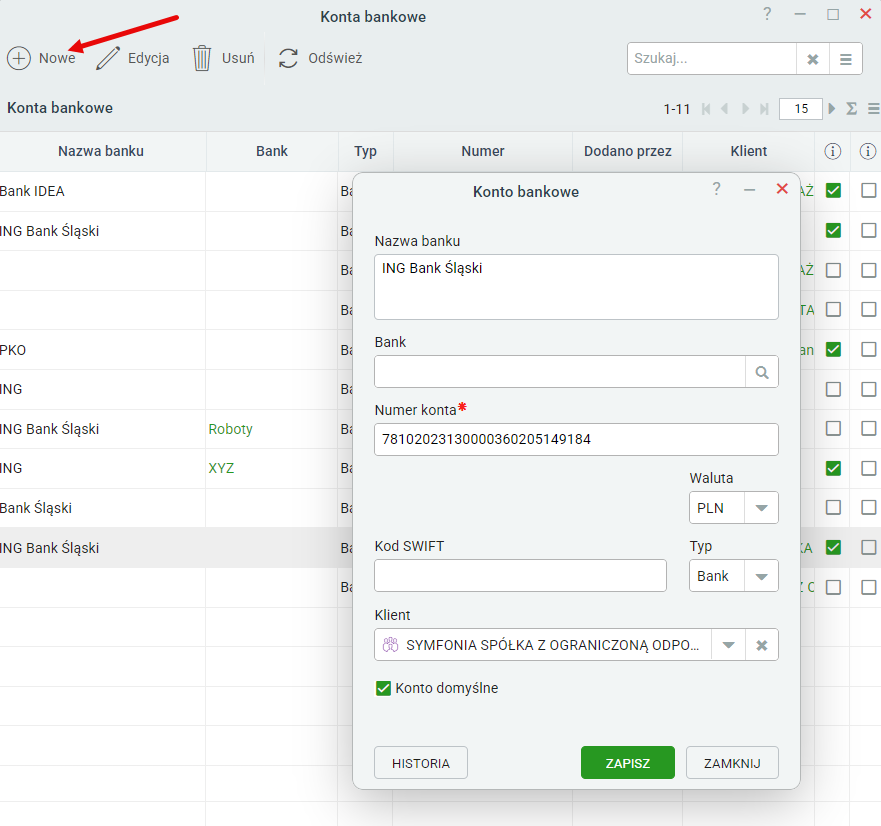Click arrow beside the page size field
This screenshot has width=881, height=826.
click(x=832, y=108)
